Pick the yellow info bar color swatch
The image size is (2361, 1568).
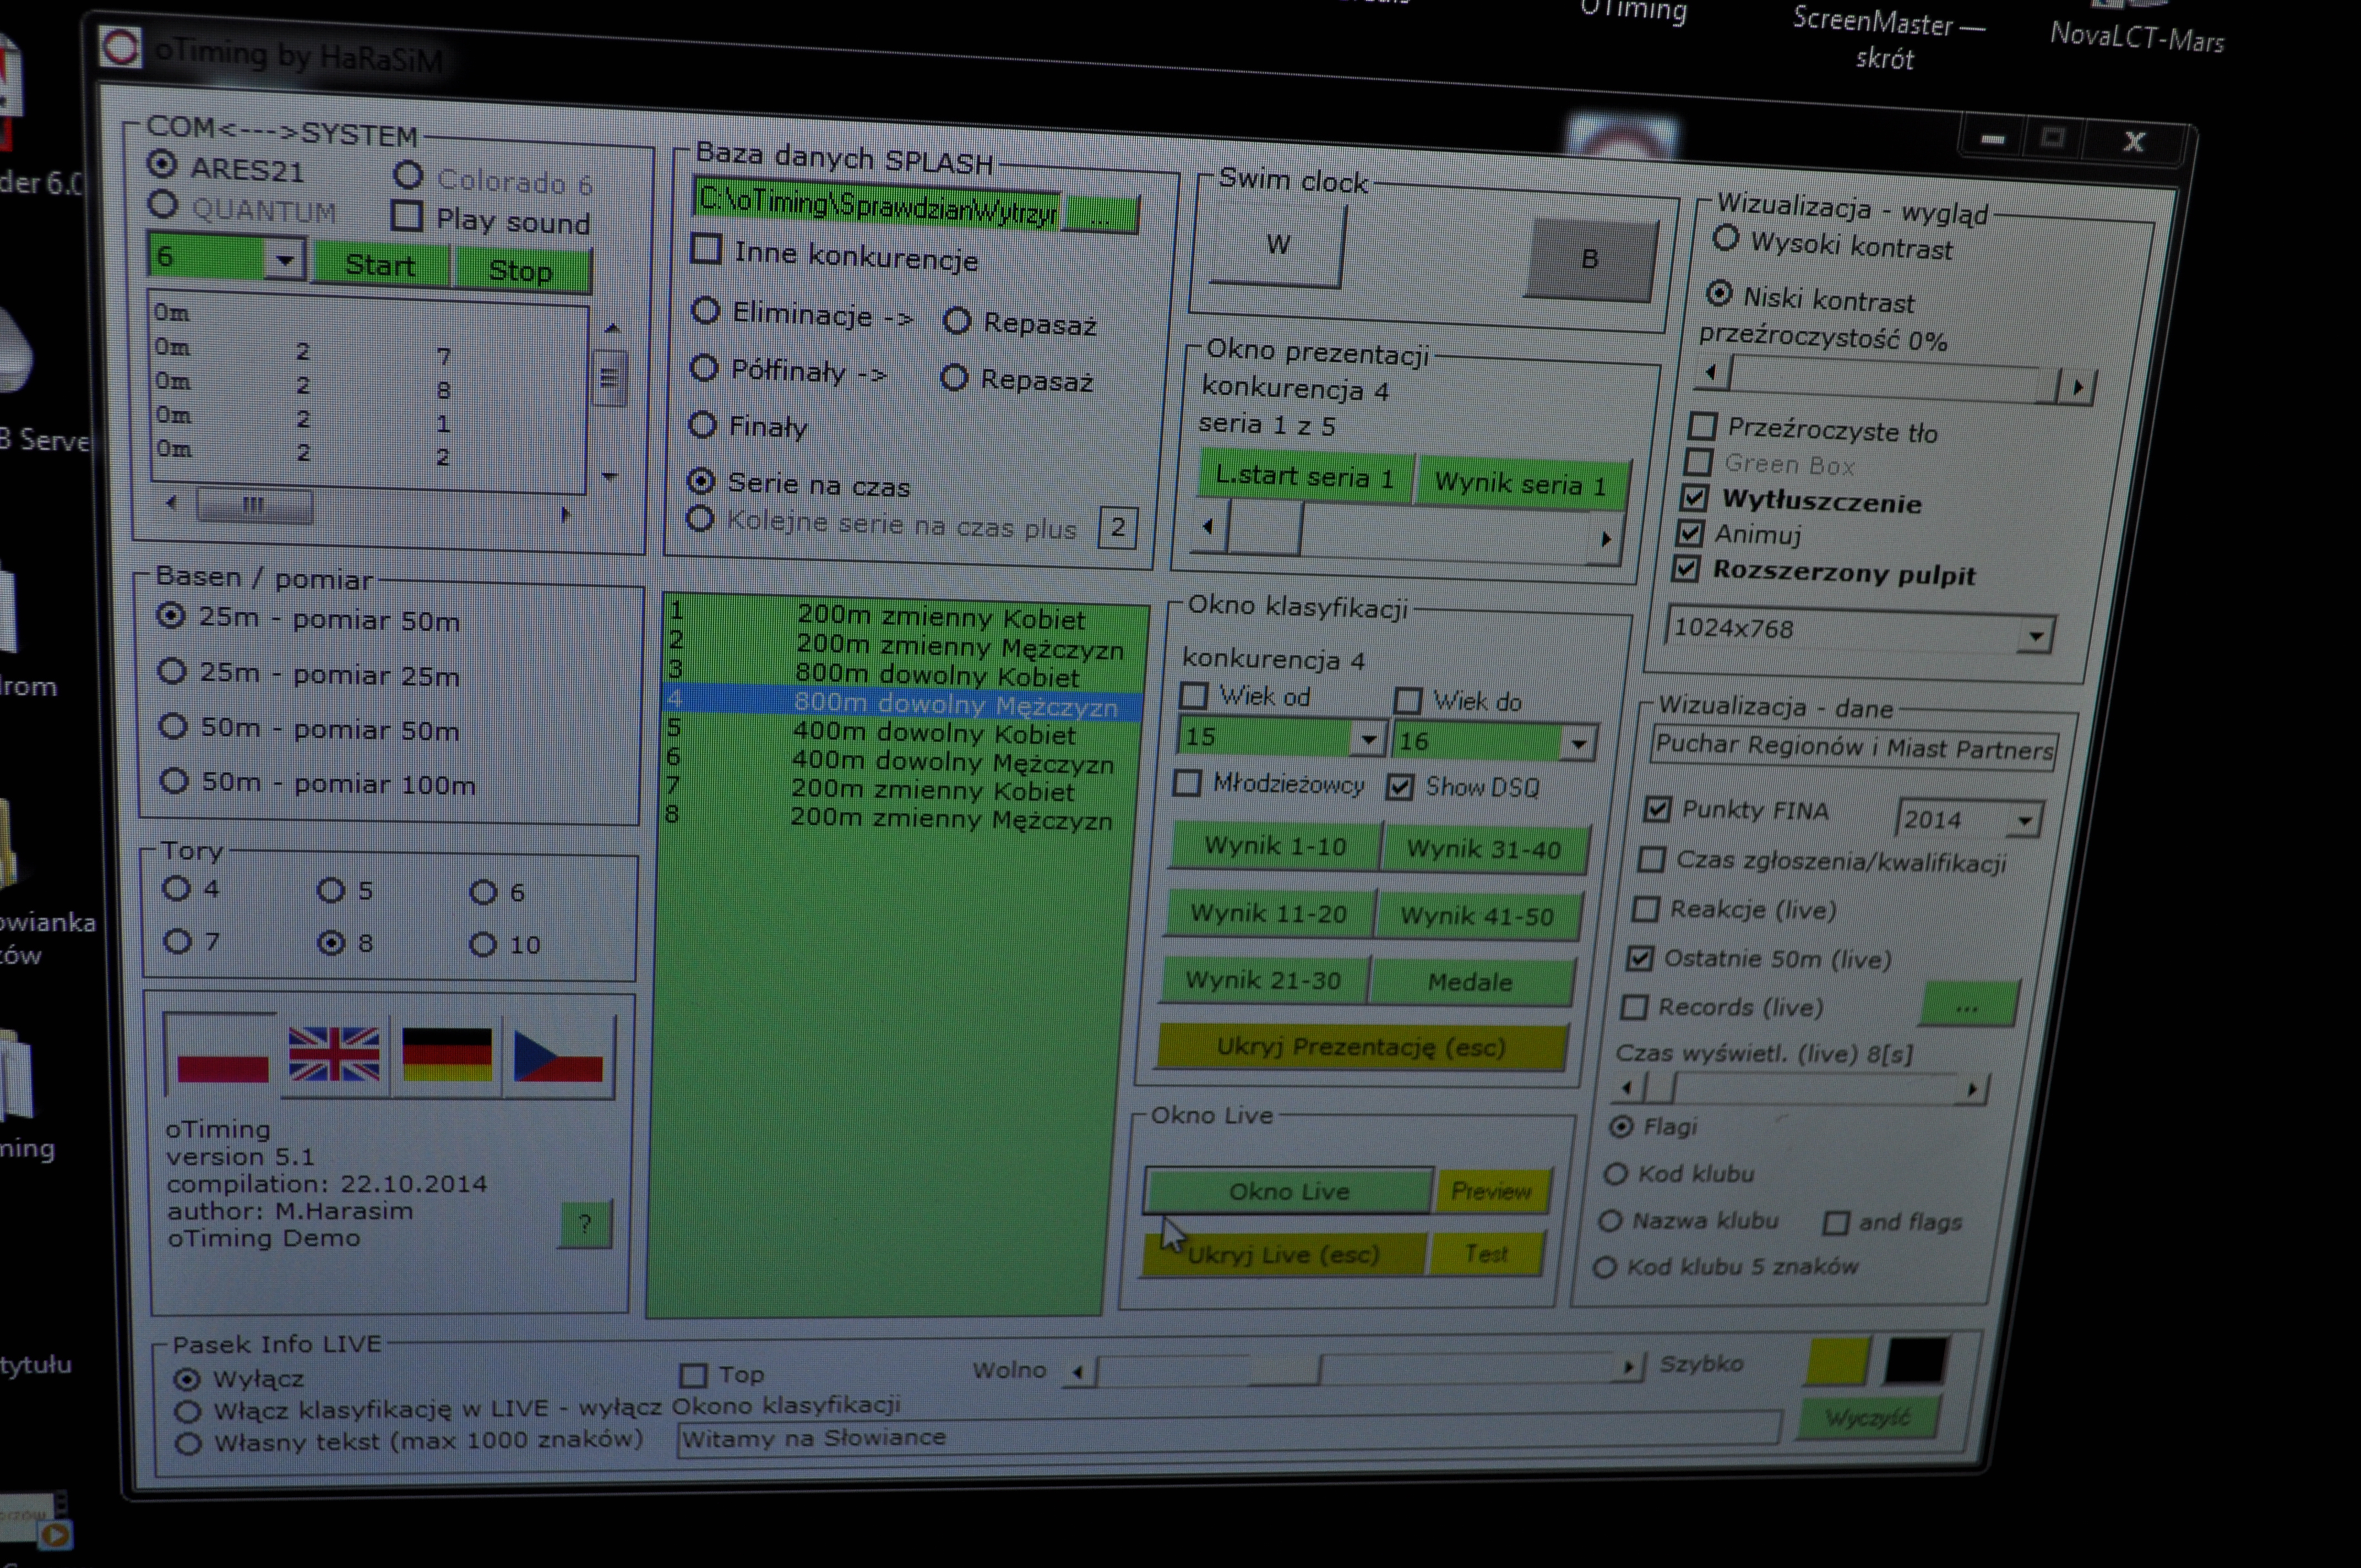(1837, 1361)
